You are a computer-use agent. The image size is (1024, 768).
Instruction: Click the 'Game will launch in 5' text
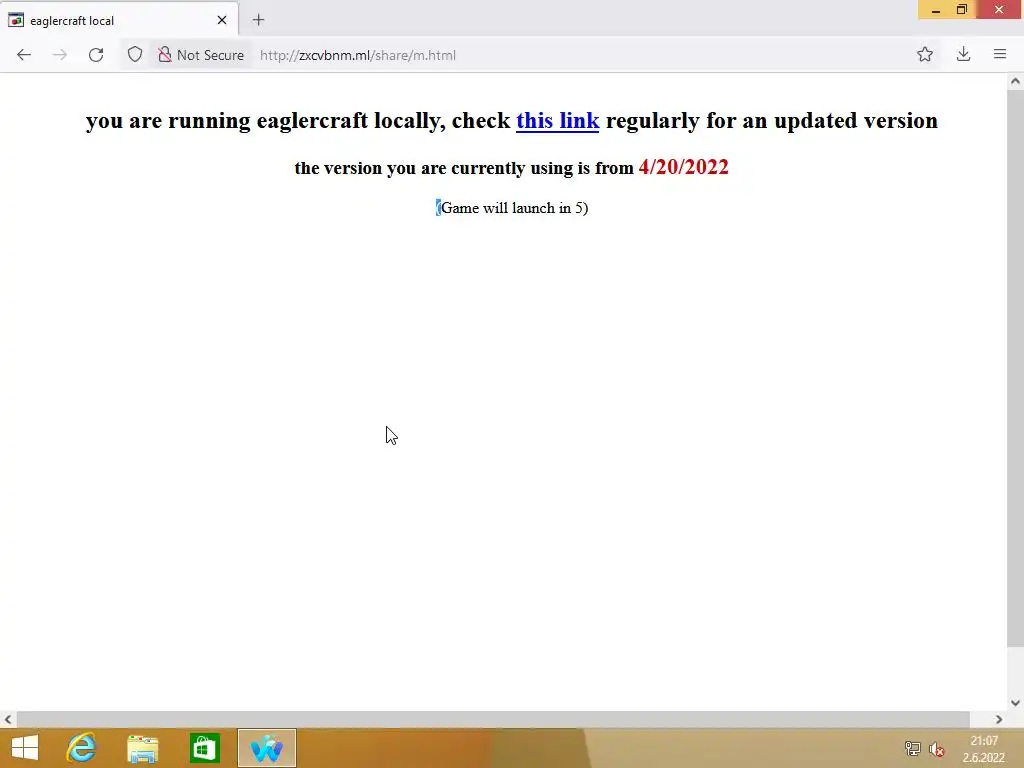click(512, 208)
